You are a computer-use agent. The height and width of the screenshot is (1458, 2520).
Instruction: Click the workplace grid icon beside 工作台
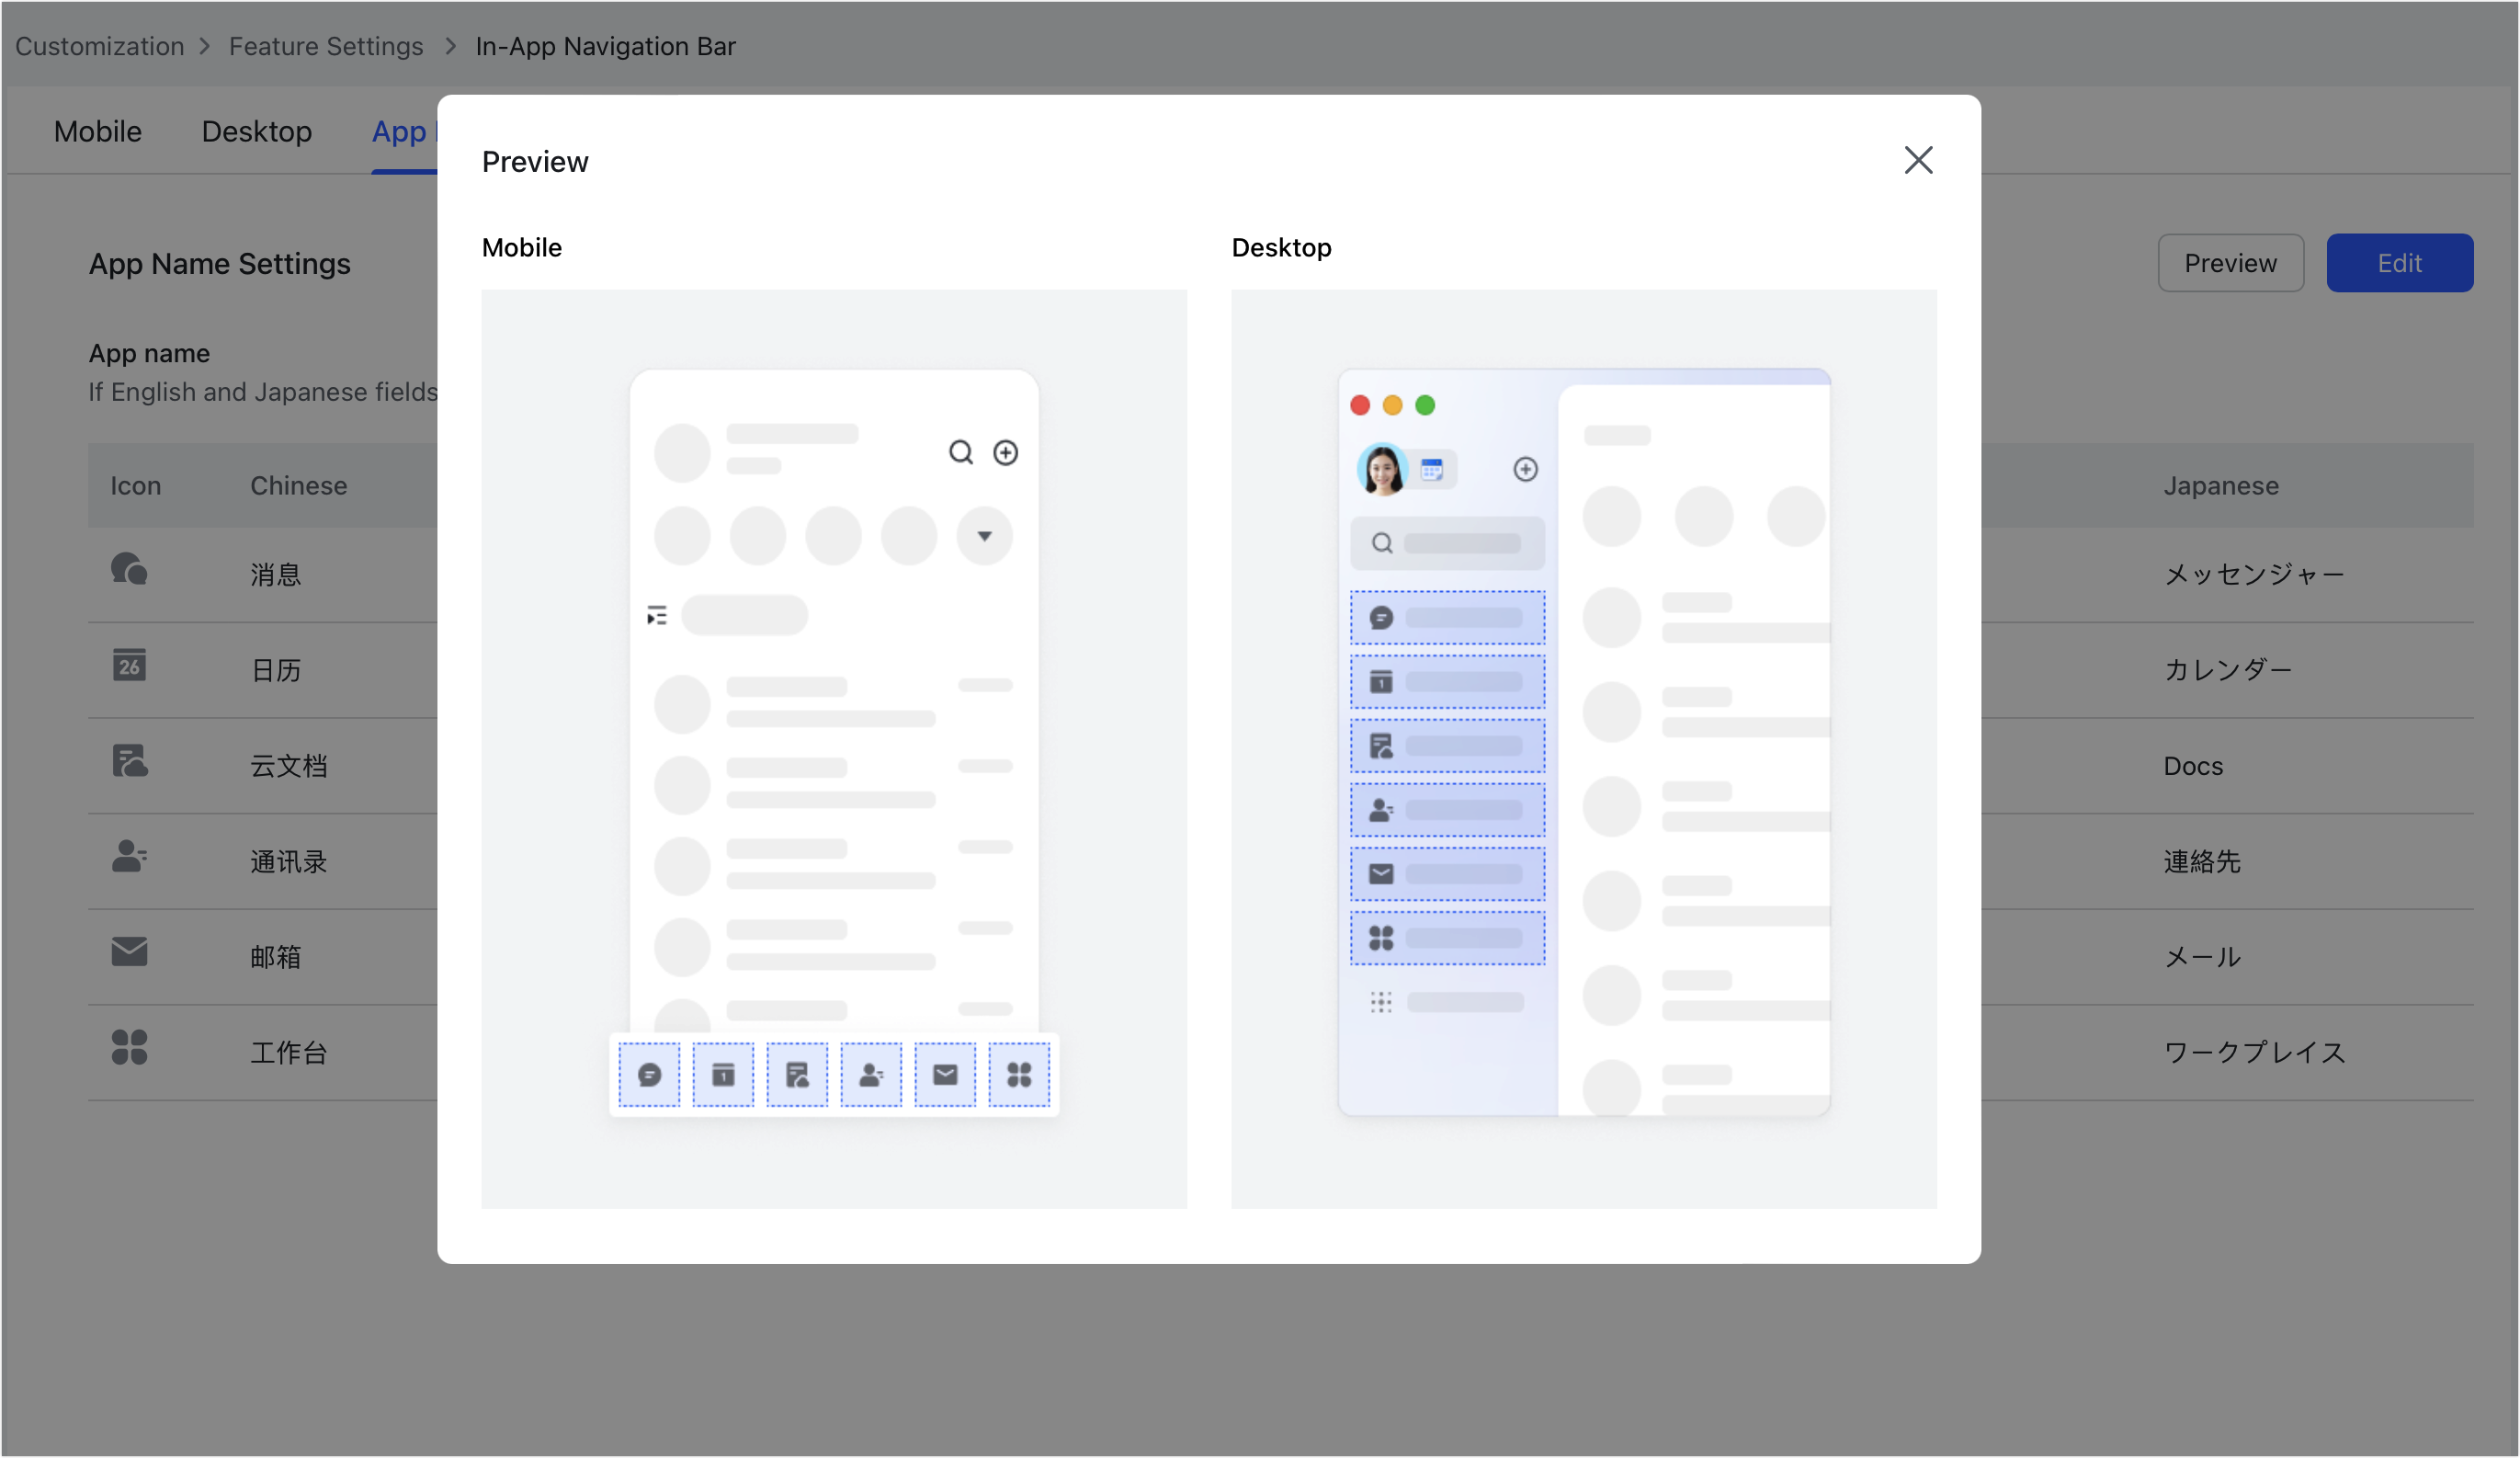click(129, 1047)
